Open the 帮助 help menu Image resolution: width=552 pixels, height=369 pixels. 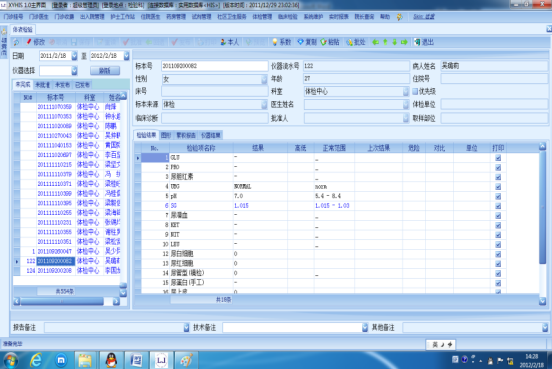(385, 17)
